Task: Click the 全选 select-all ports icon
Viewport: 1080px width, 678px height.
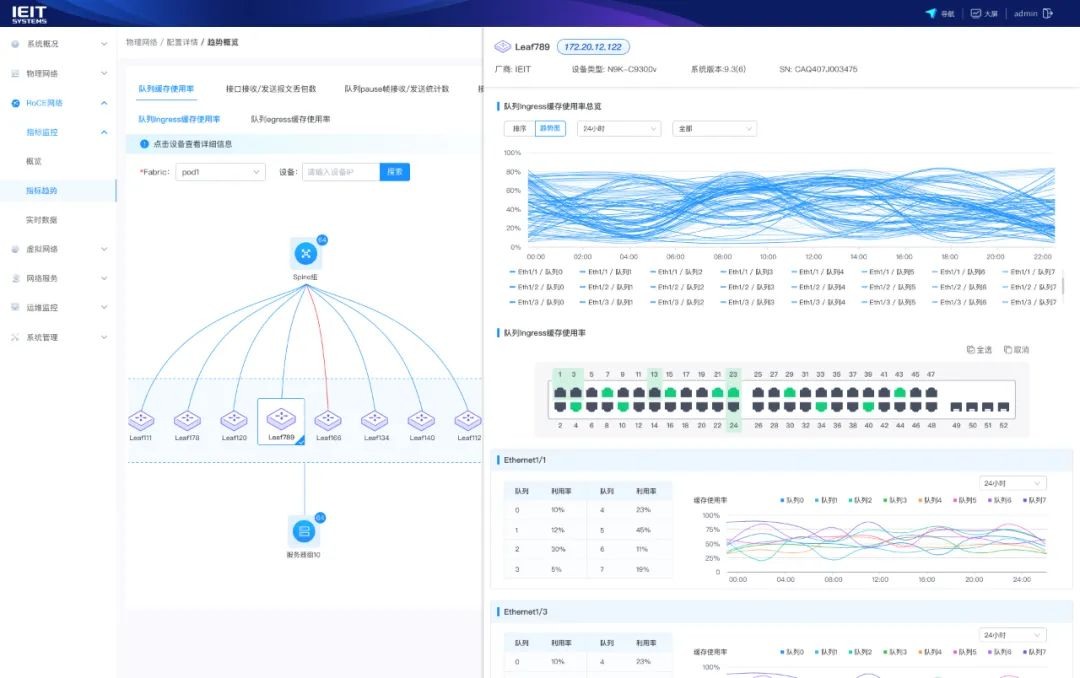Action: pos(971,350)
